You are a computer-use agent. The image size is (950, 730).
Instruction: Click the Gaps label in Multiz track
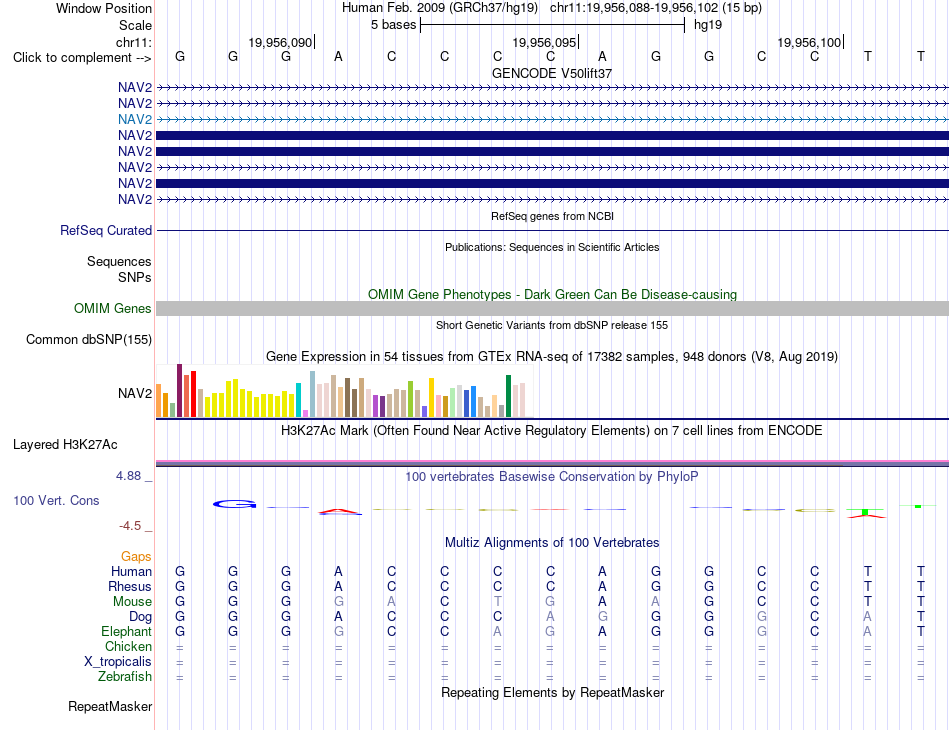(136, 556)
